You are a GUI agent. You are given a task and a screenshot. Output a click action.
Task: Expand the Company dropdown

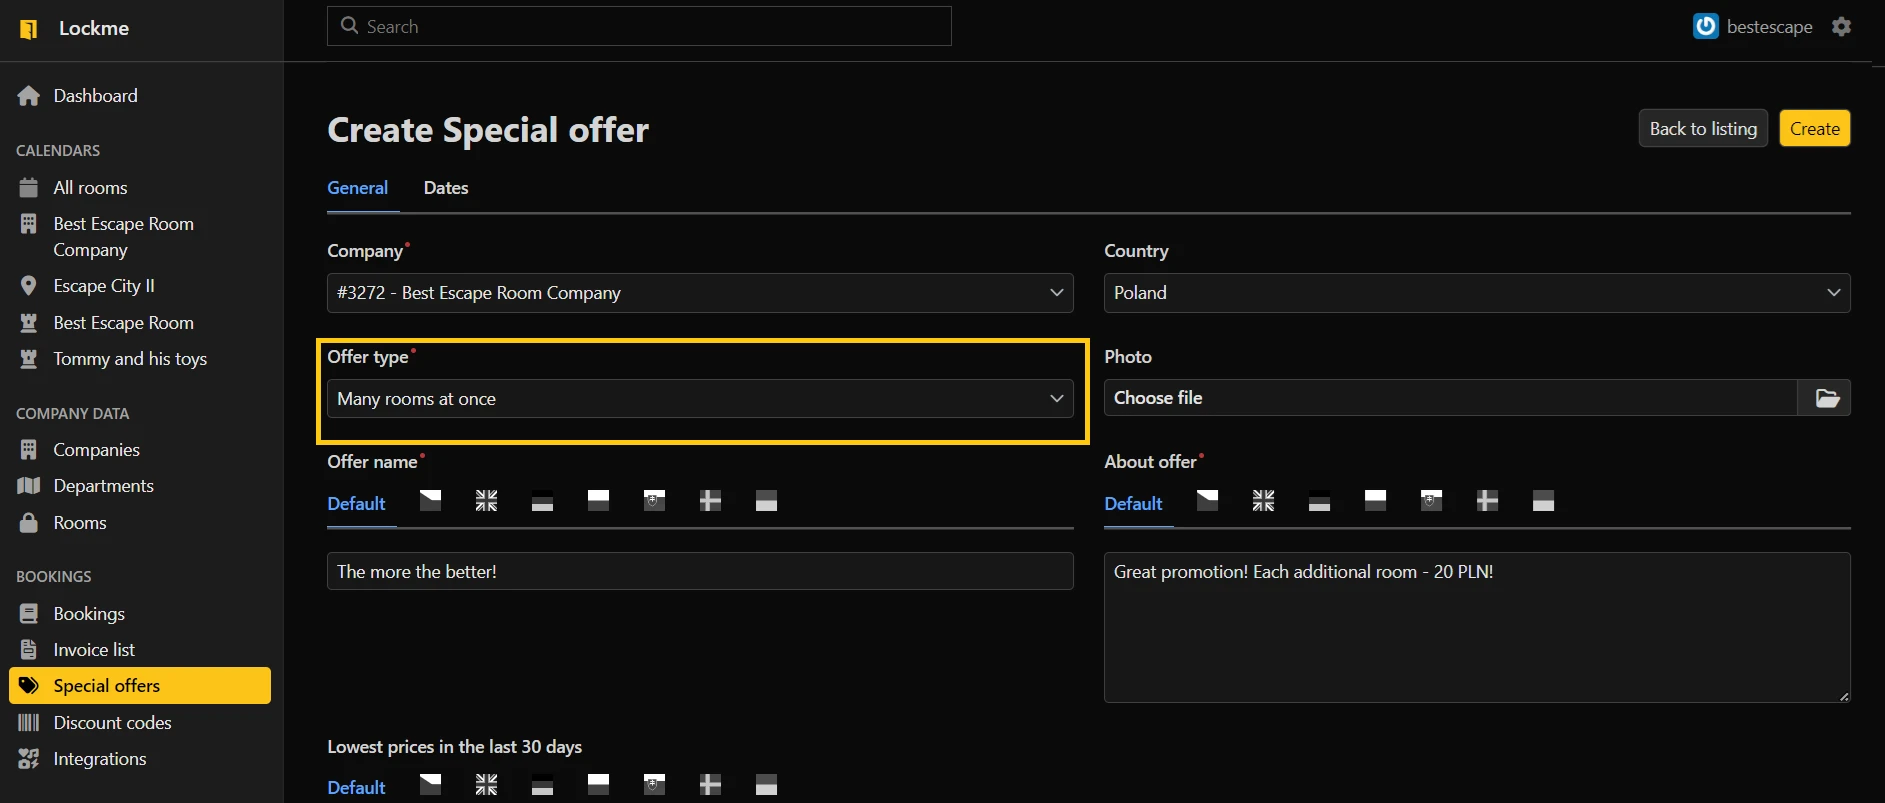click(699, 293)
